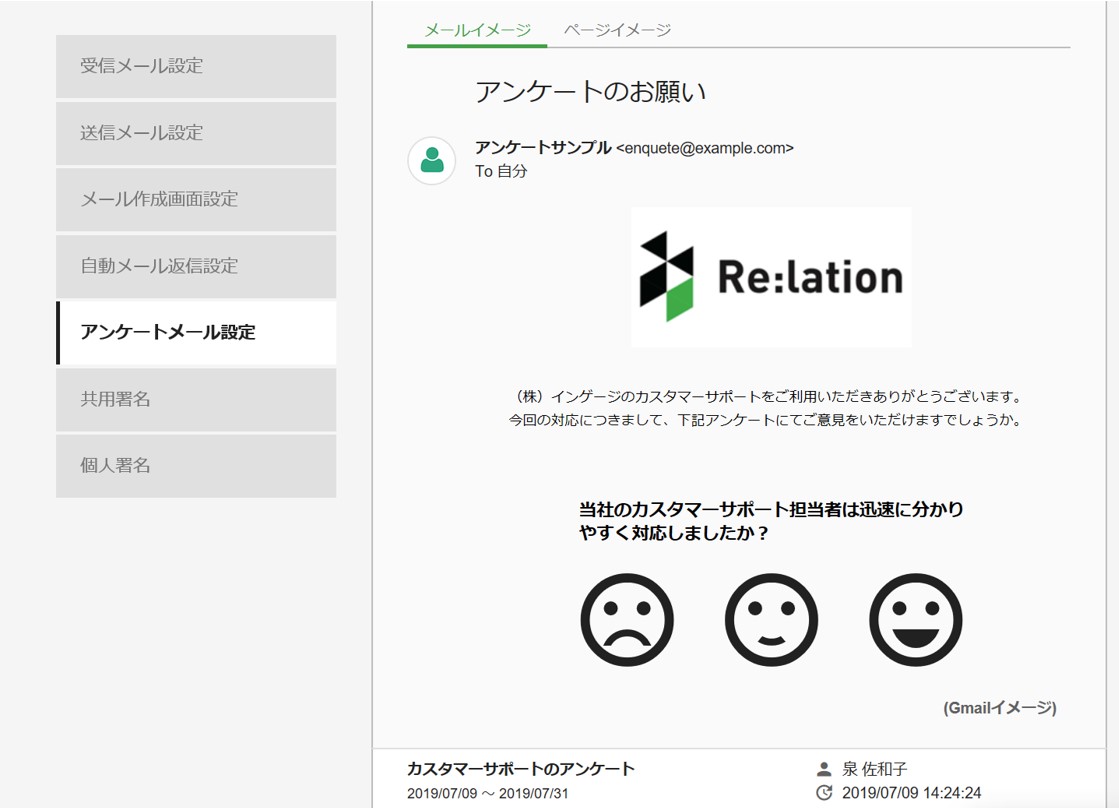Click the survey question 当社のカスタマーサポート担当者は…

(x=771, y=521)
